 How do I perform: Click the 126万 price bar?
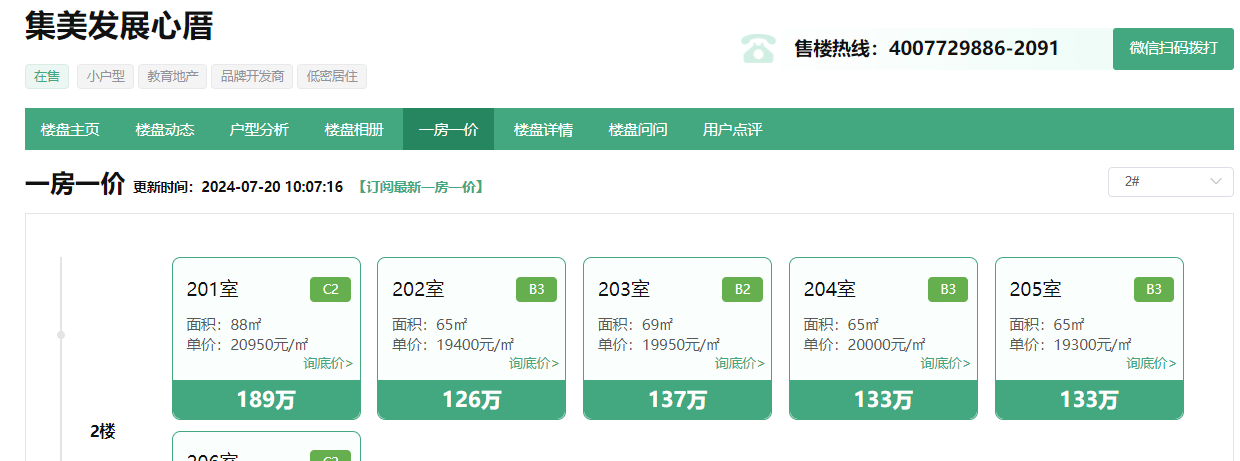click(471, 400)
